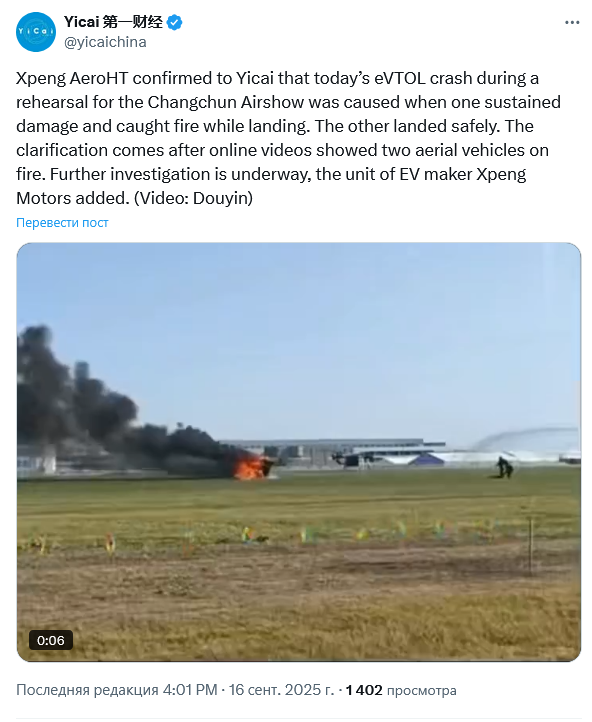Click the words Xpeng AeroHT in post
The width and height of the screenshot is (592, 722).
click(71, 78)
